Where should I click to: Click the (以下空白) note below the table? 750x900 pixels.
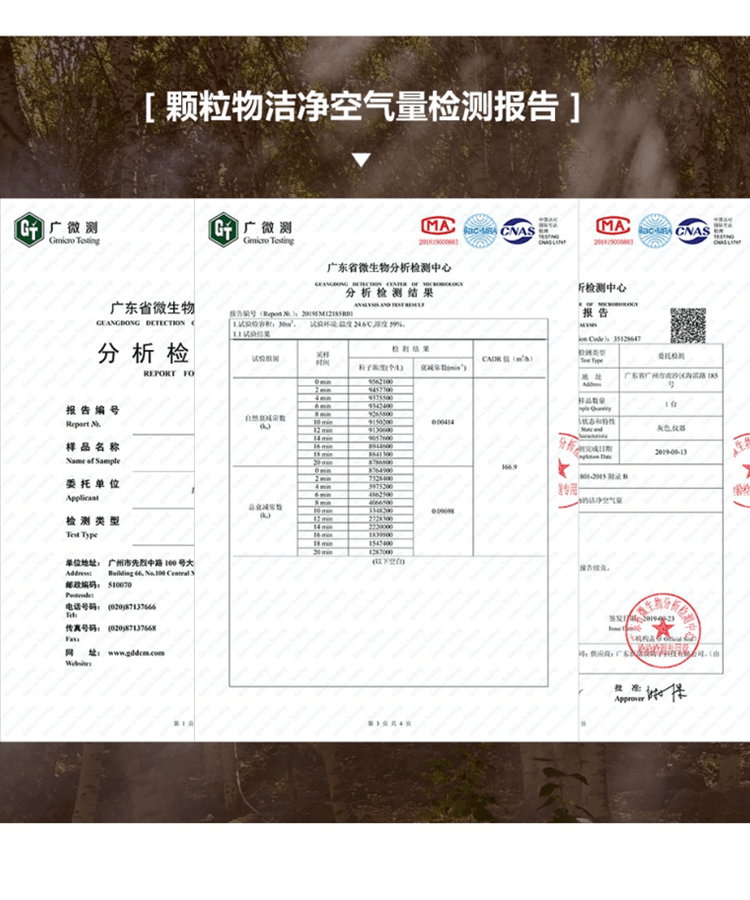pos(388,561)
